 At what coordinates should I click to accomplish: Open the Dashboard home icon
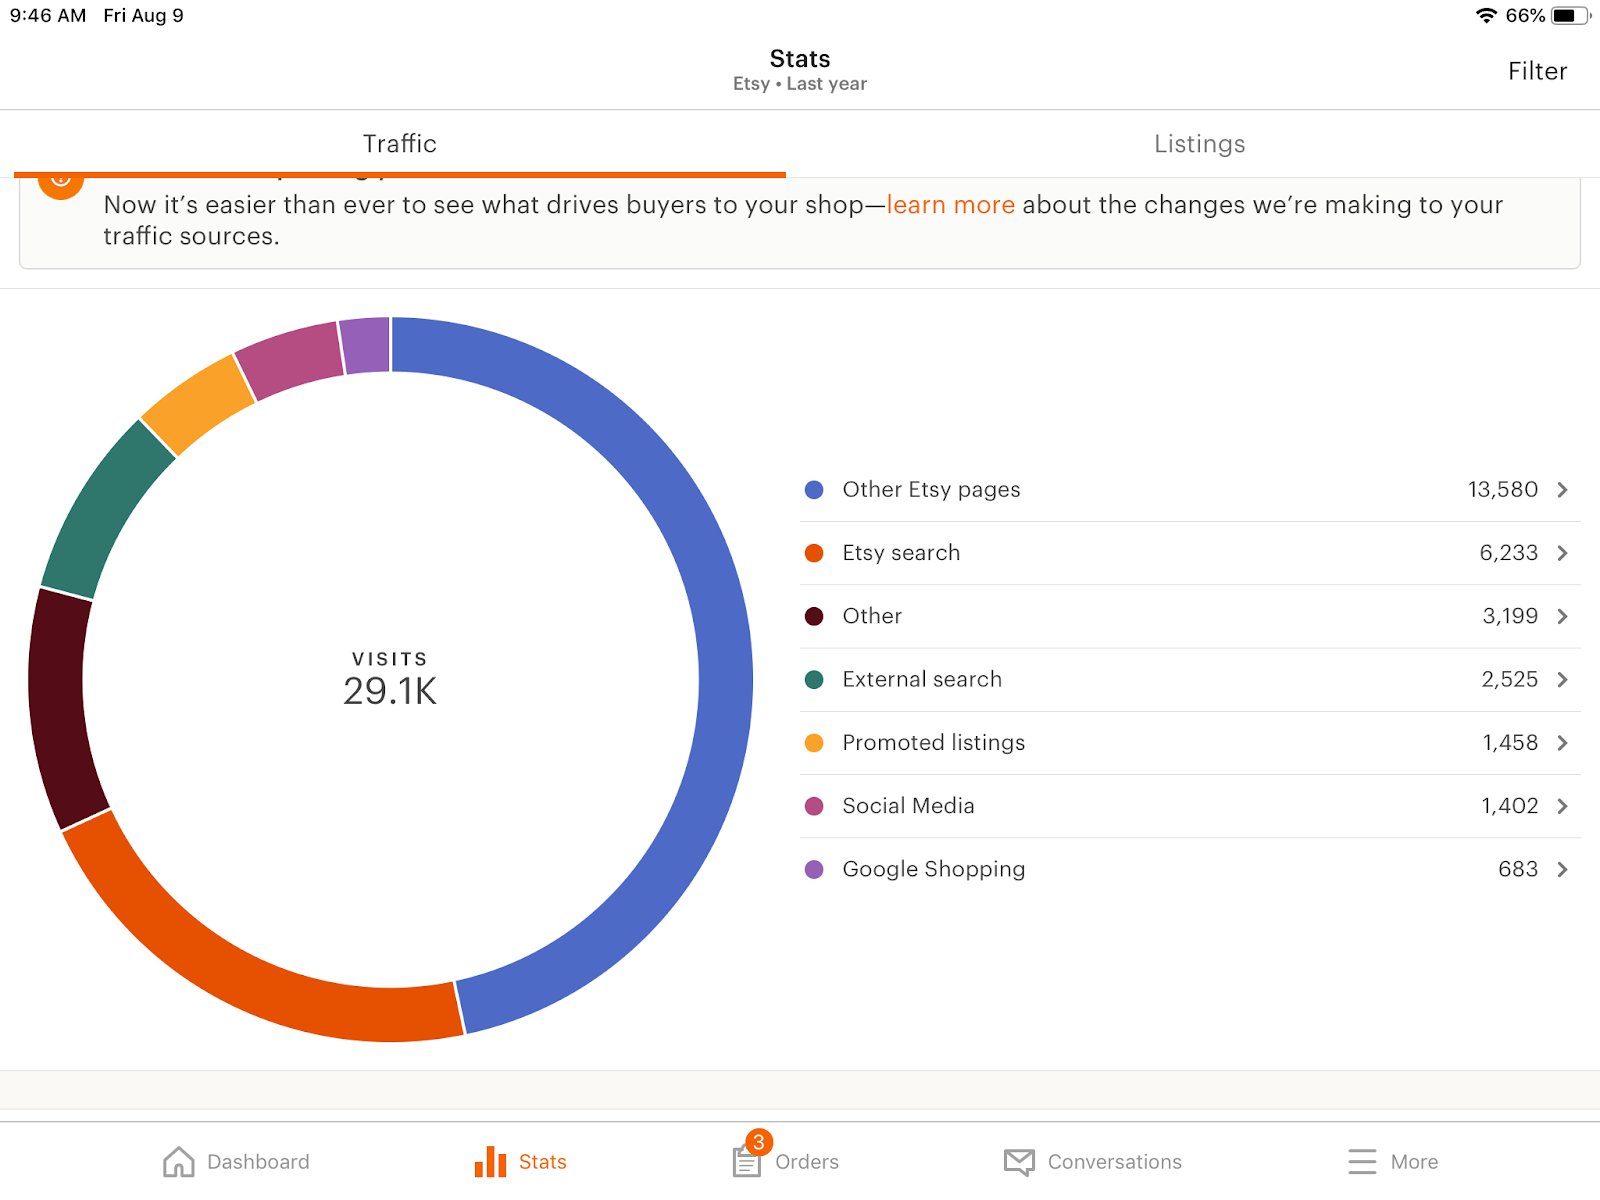[178, 1161]
